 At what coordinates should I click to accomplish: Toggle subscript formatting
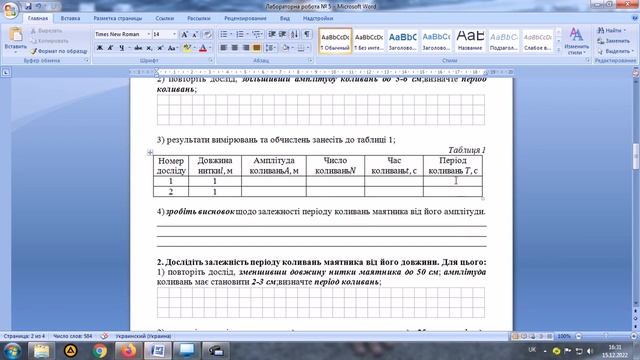point(149,48)
